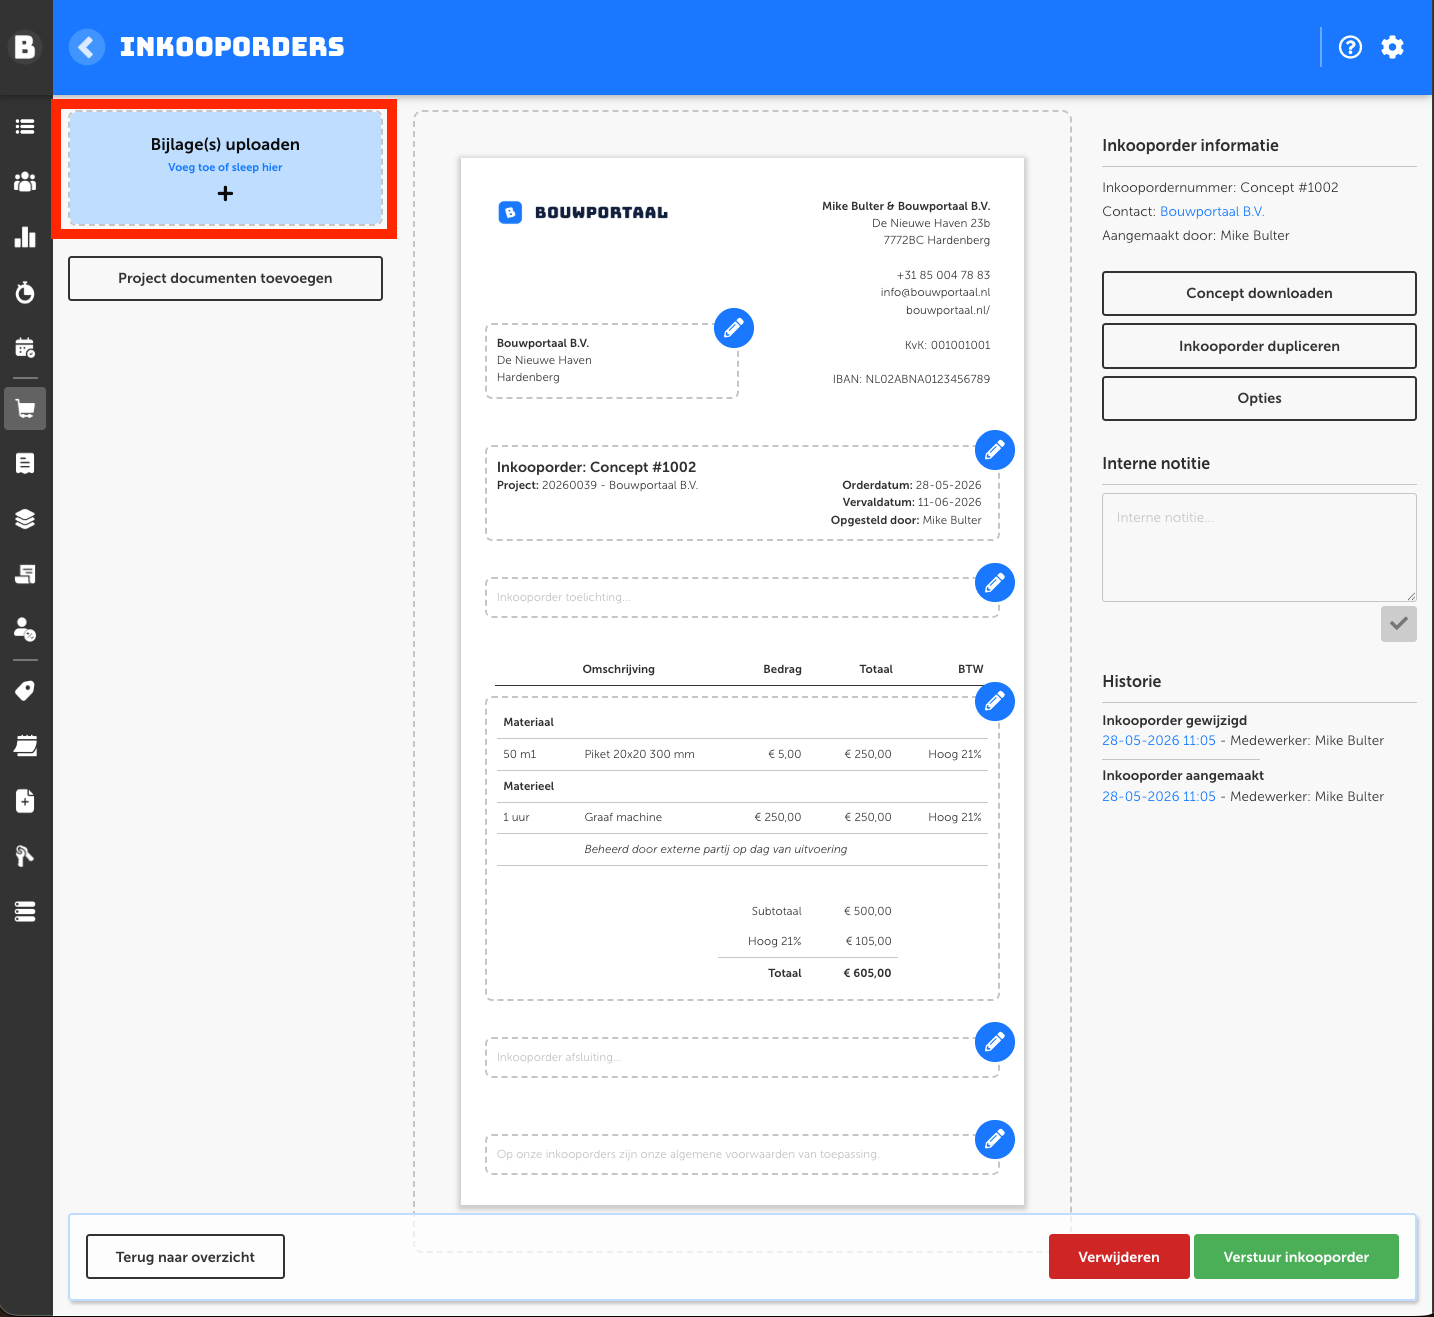The width and height of the screenshot is (1434, 1317).
Task: Save the internal note with checkmark button
Action: (1398, 624)
